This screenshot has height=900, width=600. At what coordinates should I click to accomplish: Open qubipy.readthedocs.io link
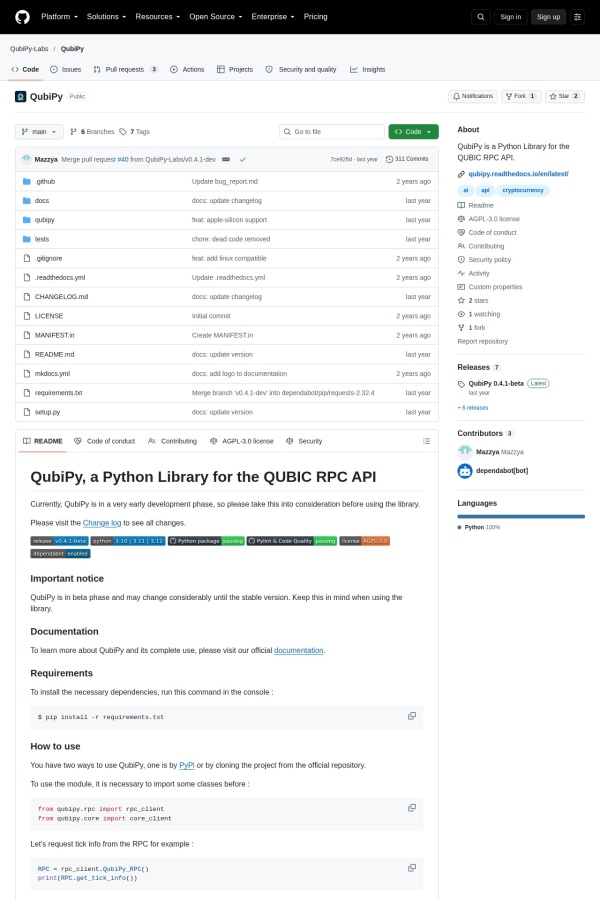[x=518, y=174]
